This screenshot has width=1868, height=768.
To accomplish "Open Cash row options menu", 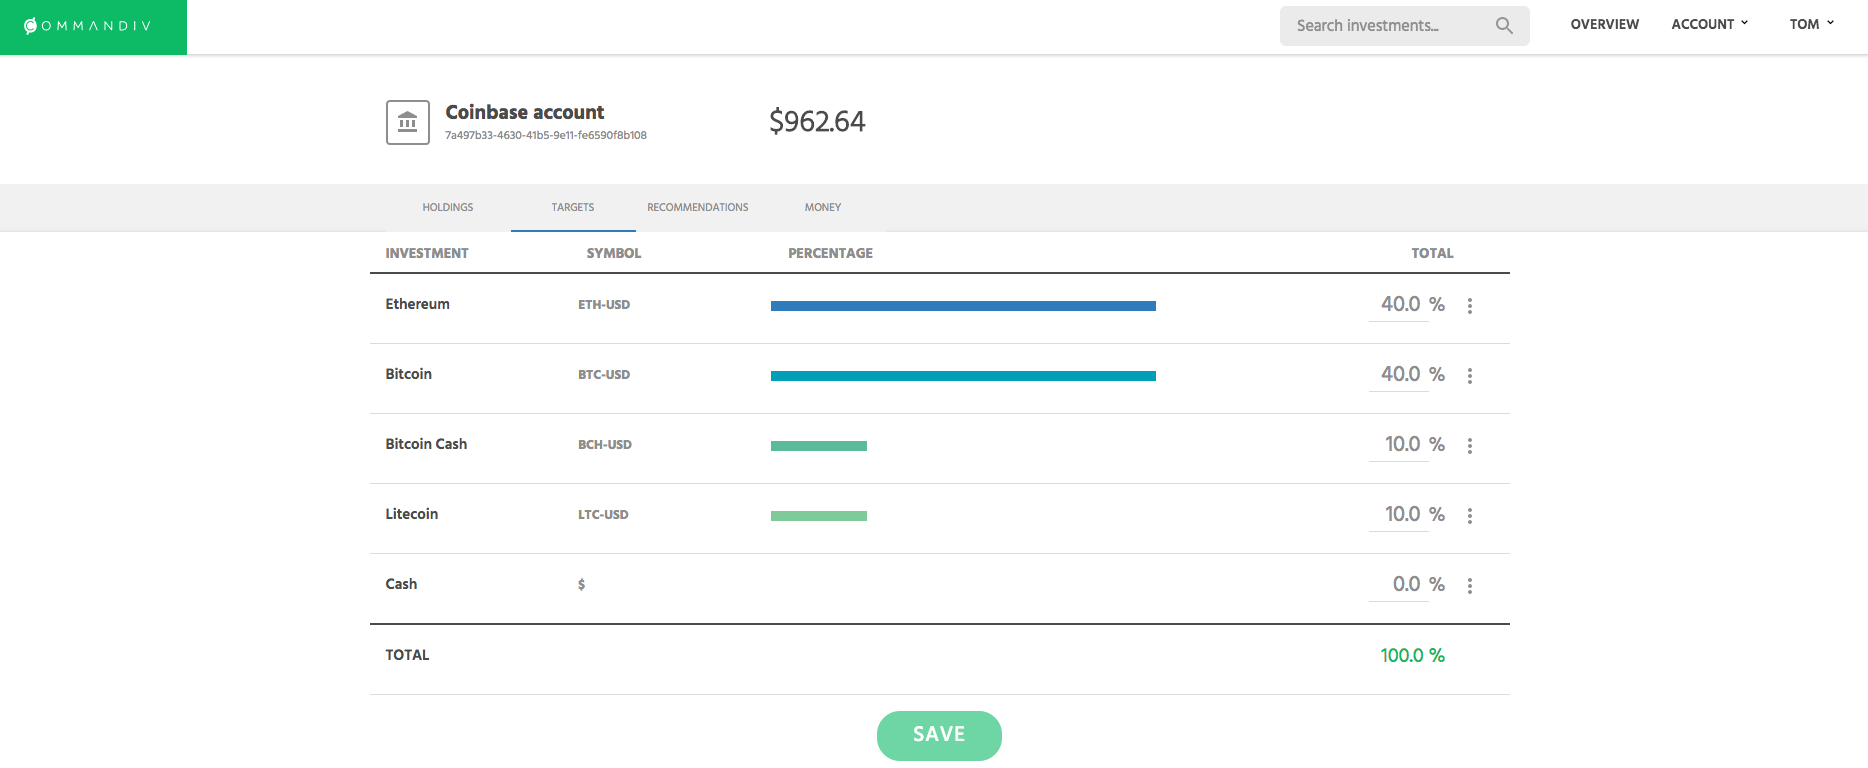I will 1470,586.
